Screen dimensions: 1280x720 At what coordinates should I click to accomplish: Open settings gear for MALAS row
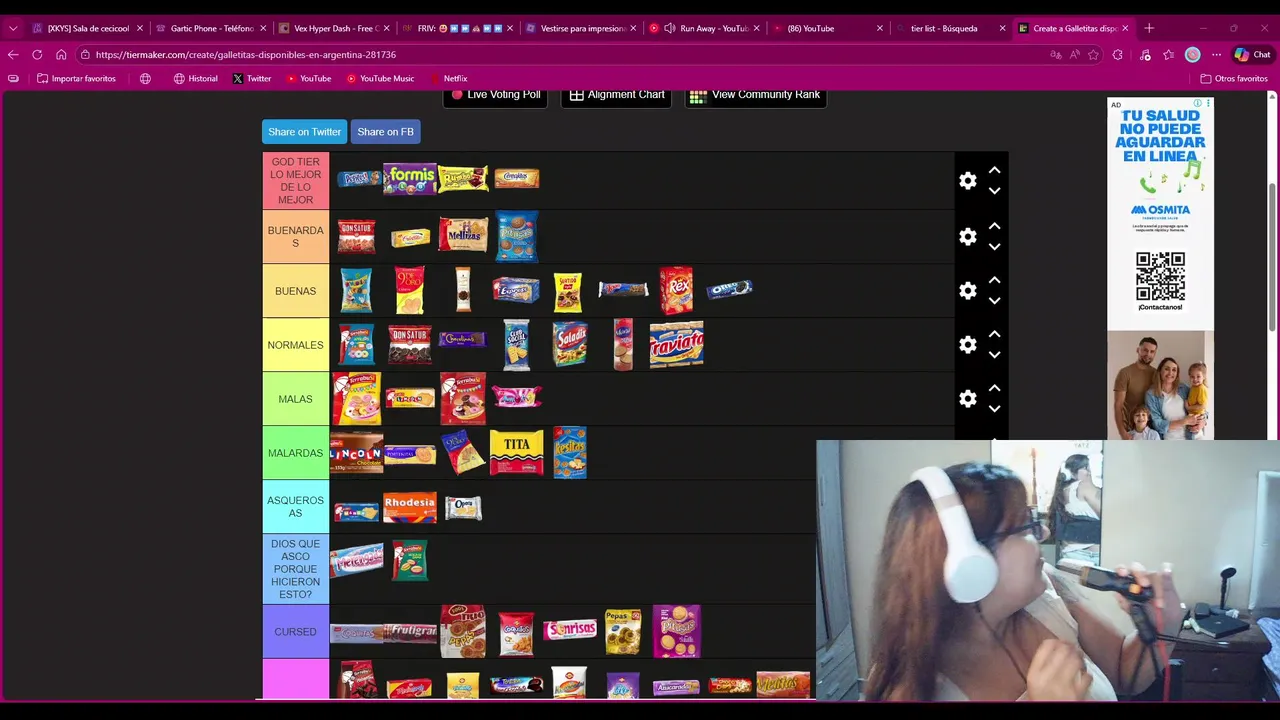coord(967,399)
